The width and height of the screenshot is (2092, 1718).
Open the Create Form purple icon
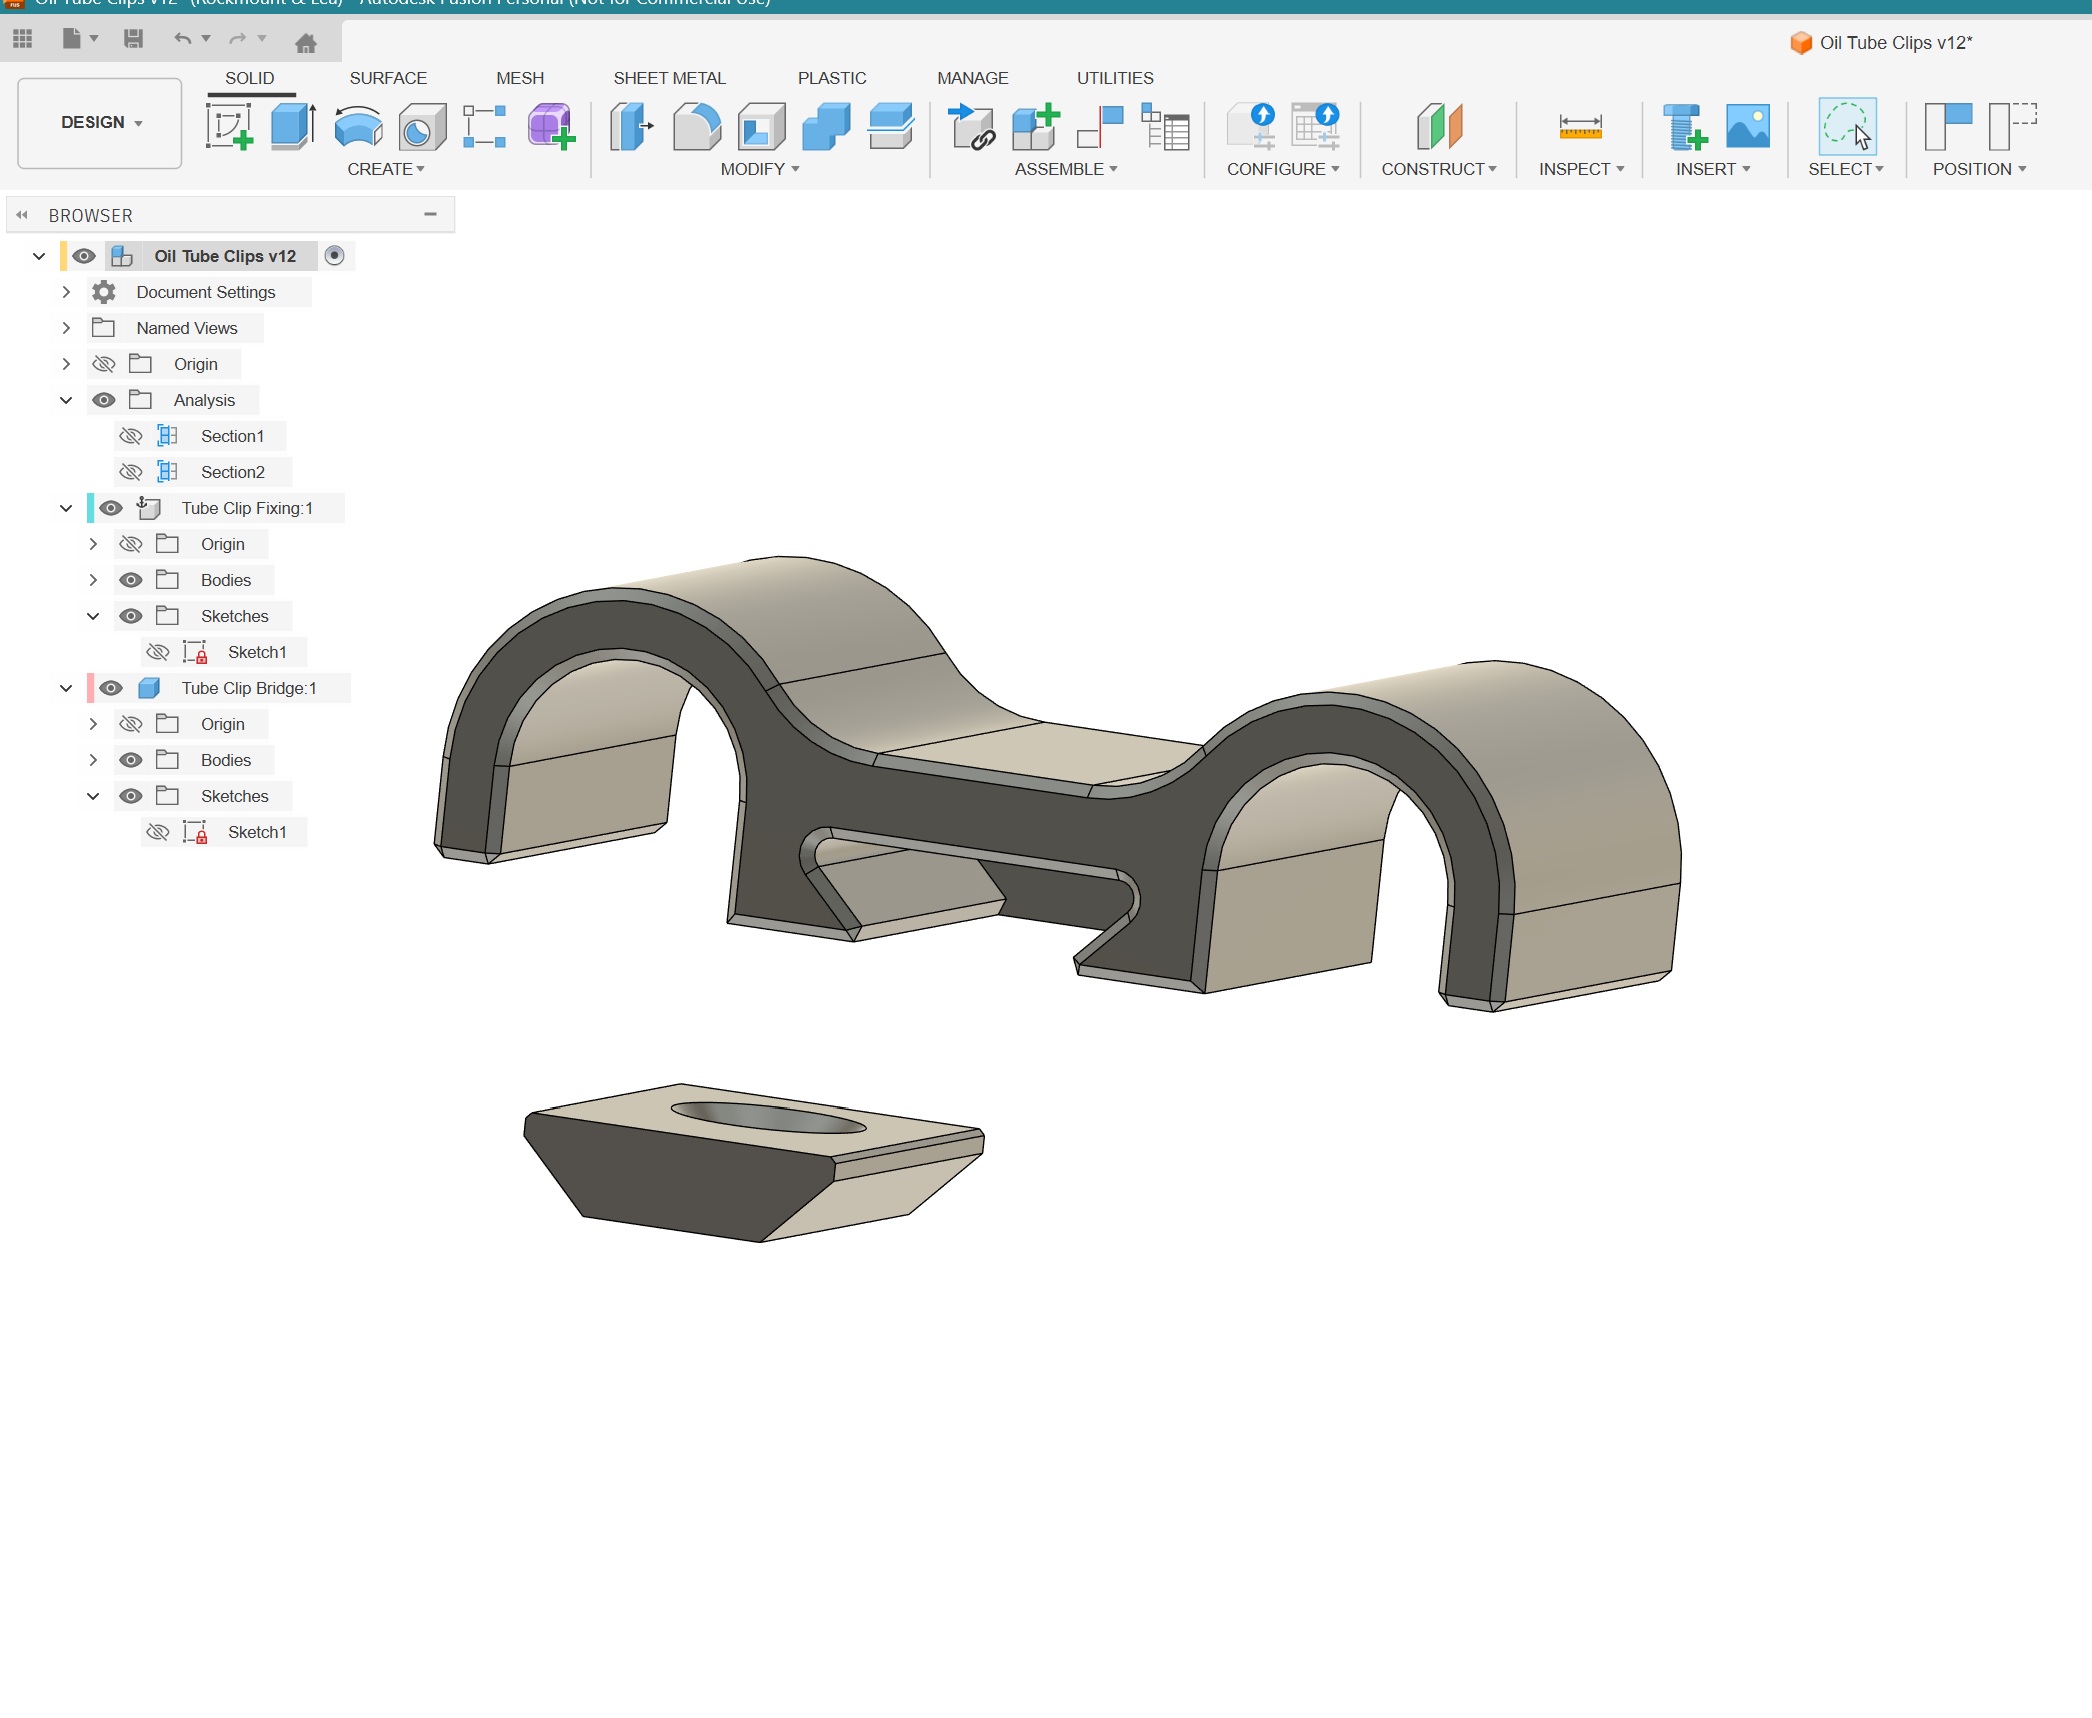(550, 127)
